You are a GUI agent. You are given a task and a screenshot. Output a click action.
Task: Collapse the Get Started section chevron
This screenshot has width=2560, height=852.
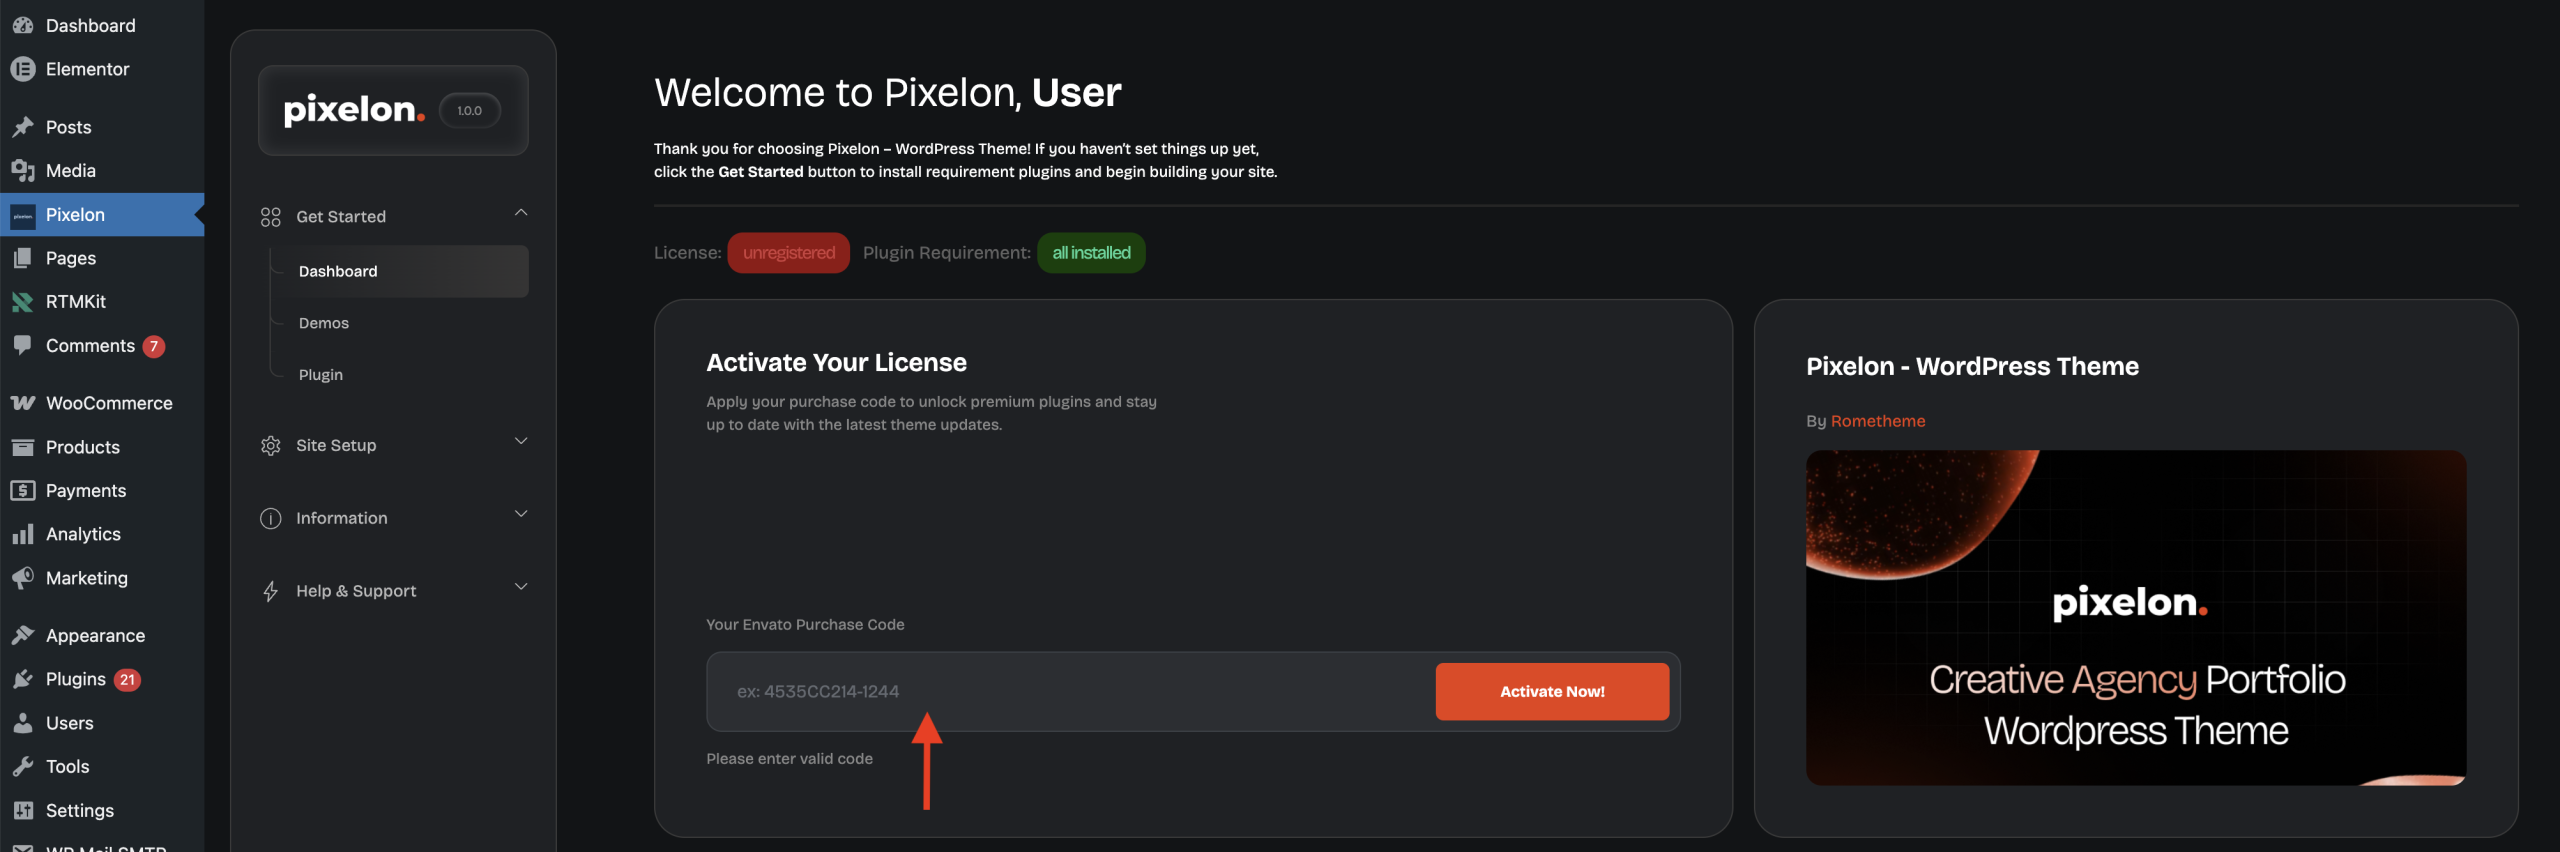point(521,212)
